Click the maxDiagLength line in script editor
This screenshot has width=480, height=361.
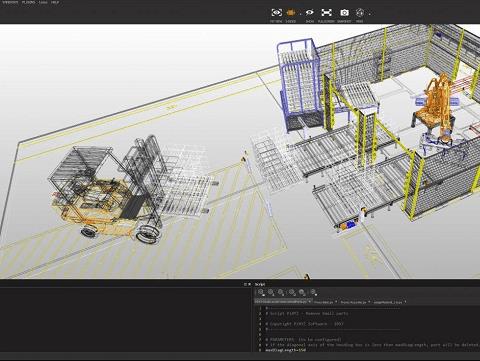tap(286, 350)
